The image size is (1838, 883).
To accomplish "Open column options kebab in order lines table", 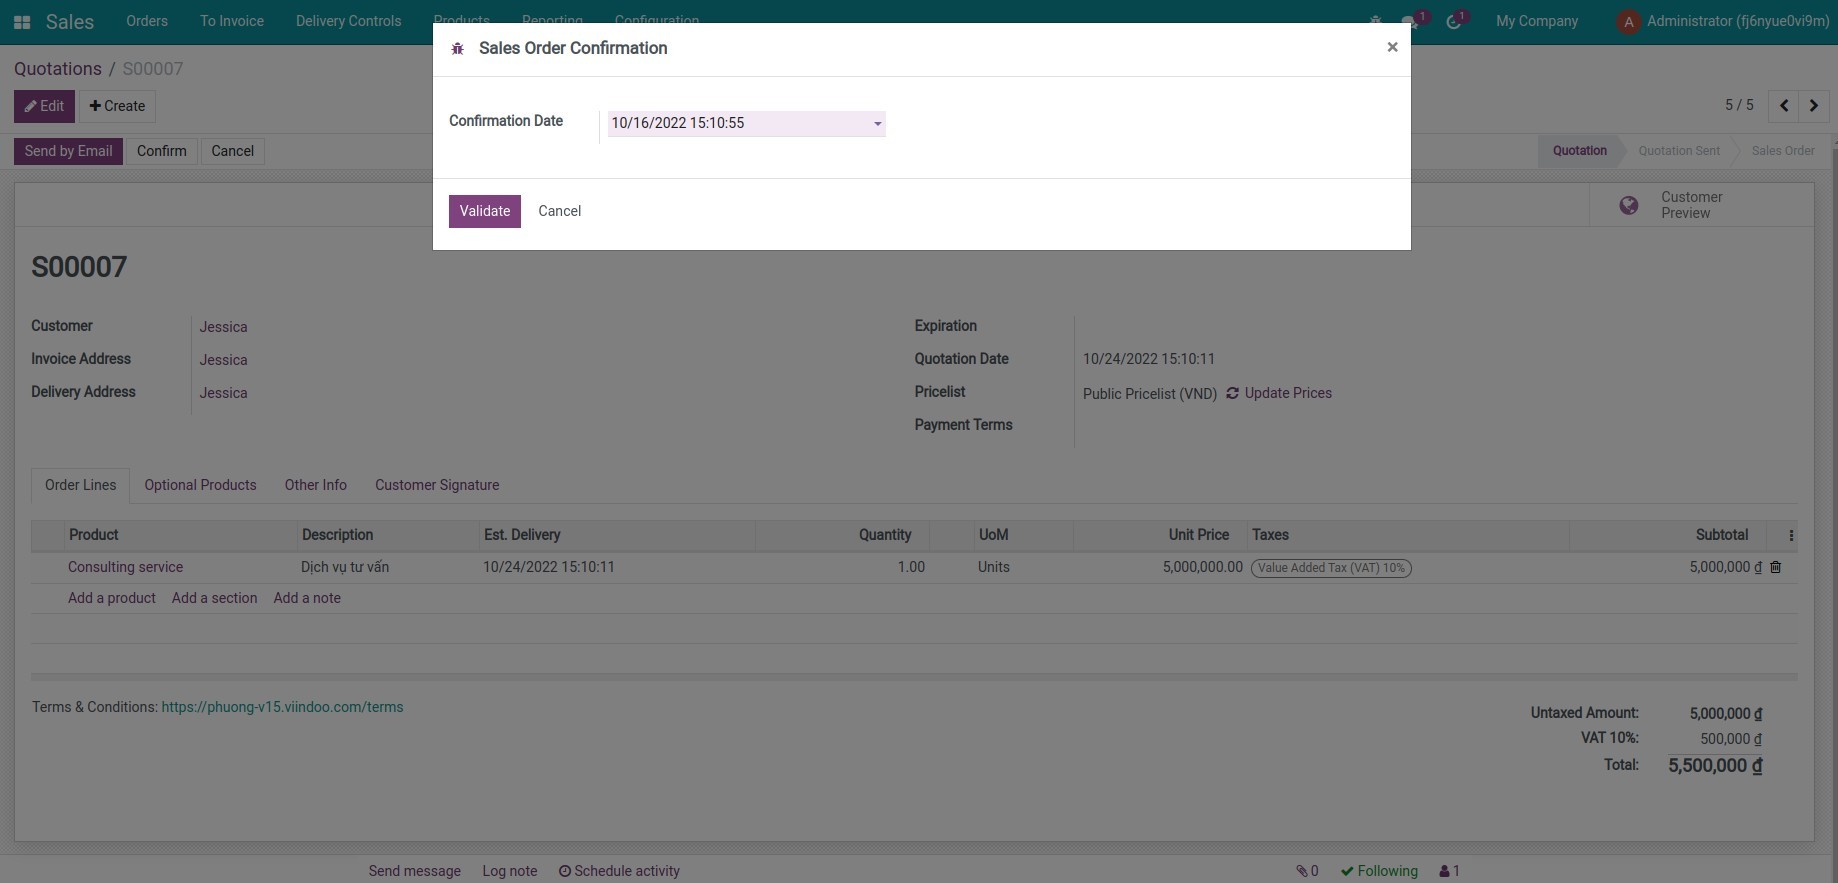I will (x=1791, y=536).
